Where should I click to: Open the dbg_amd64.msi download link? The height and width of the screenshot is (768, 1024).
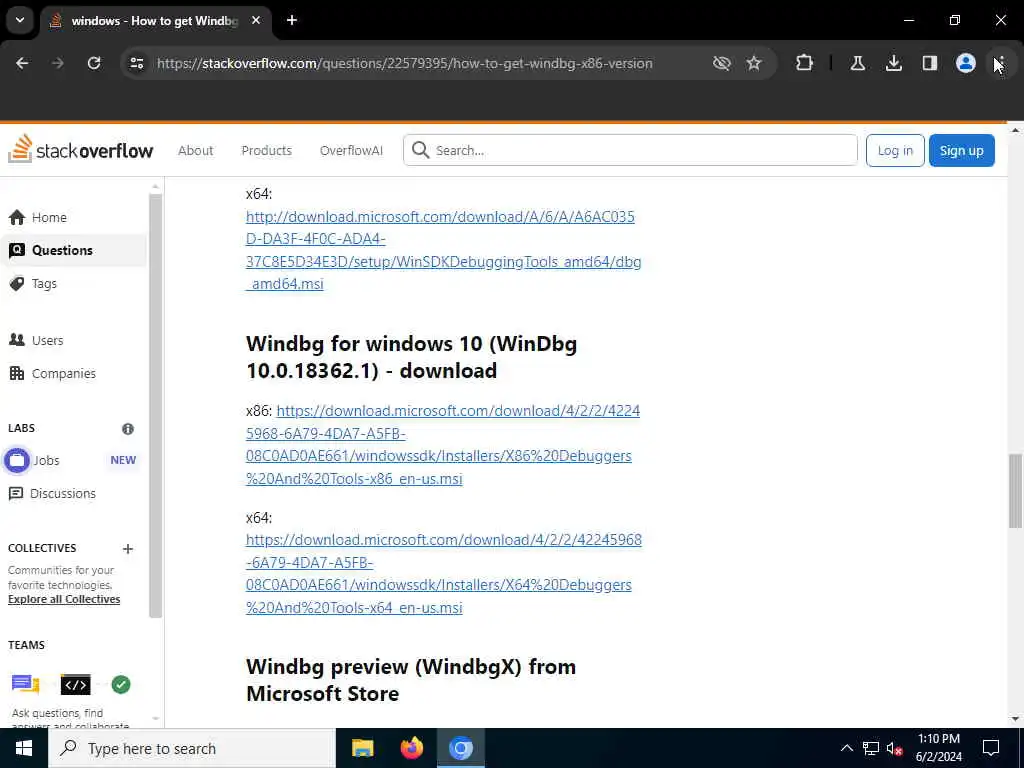pyautogui.click(x=443, y=250)
